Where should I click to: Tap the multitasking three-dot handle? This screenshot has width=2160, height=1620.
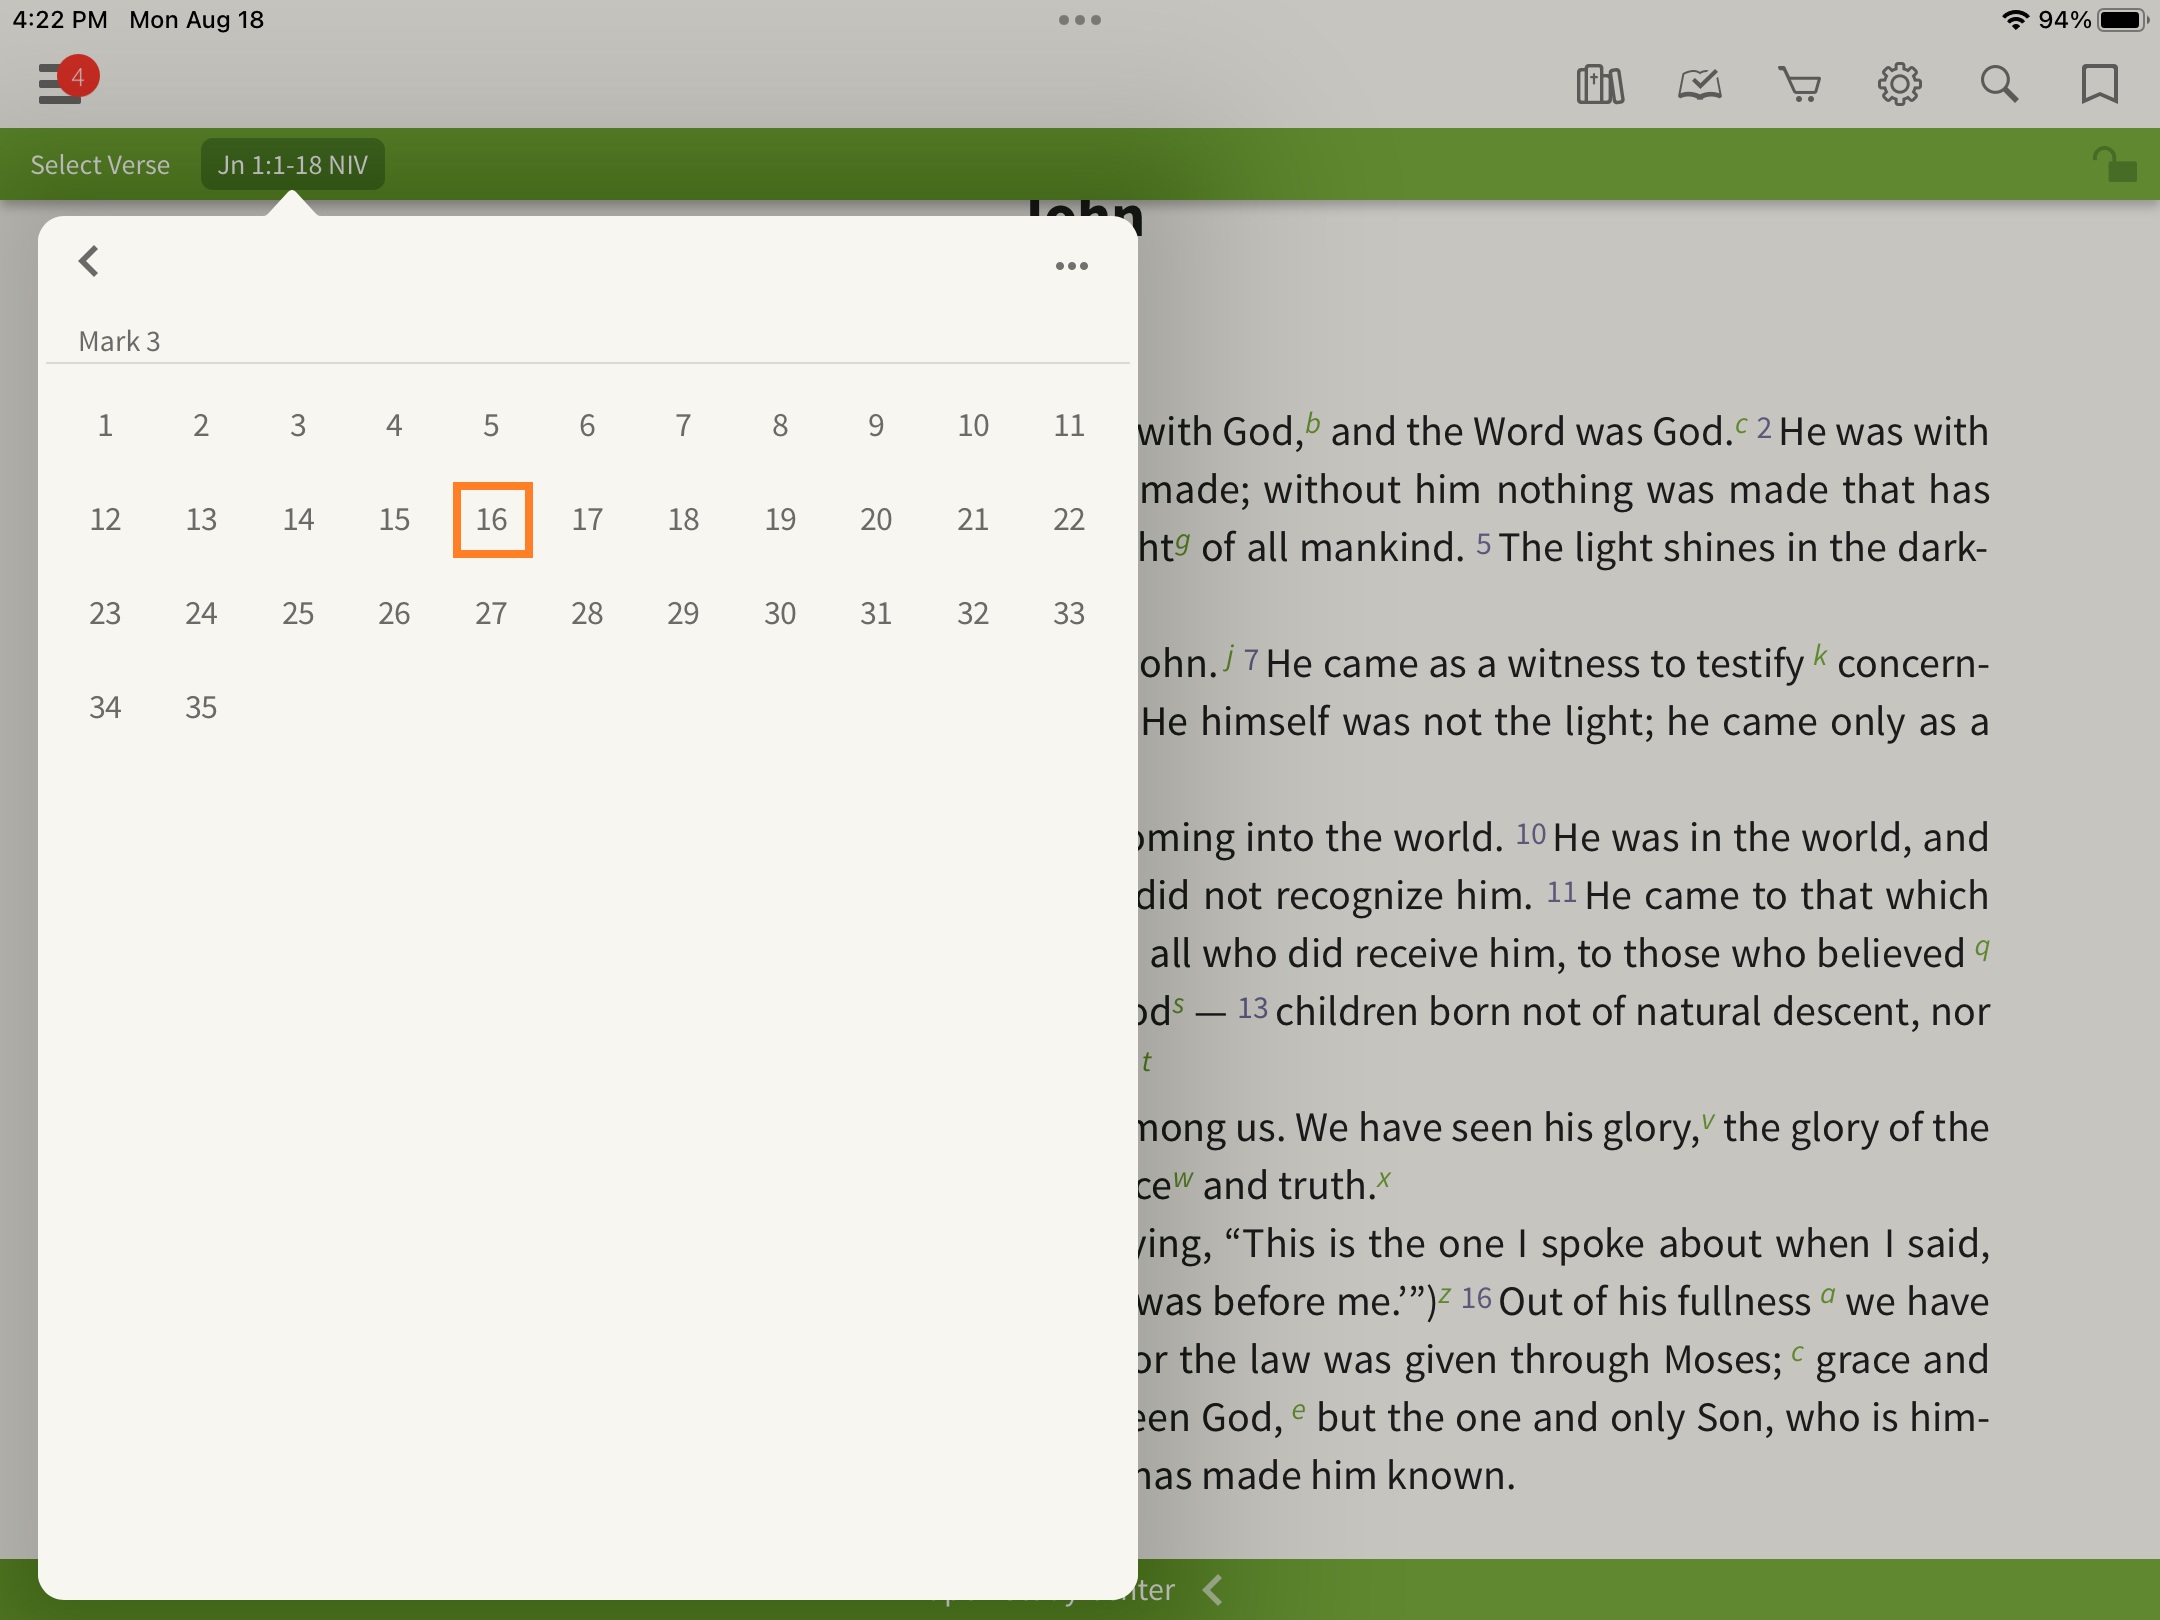pos(1080,20)
